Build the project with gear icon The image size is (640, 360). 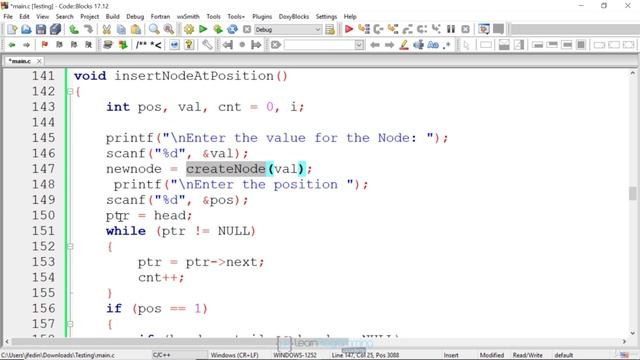[189, 29]
